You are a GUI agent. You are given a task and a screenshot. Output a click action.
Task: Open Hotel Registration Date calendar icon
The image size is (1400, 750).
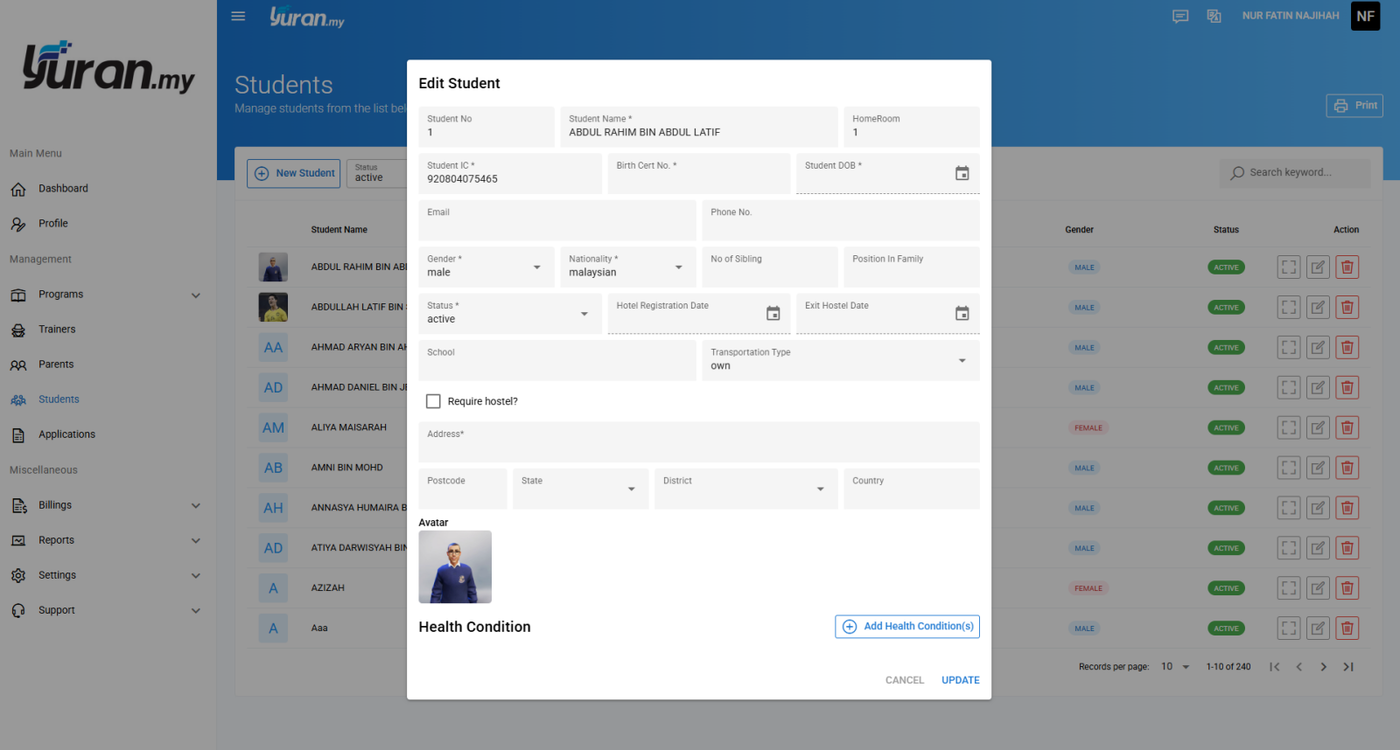(773, 314)
